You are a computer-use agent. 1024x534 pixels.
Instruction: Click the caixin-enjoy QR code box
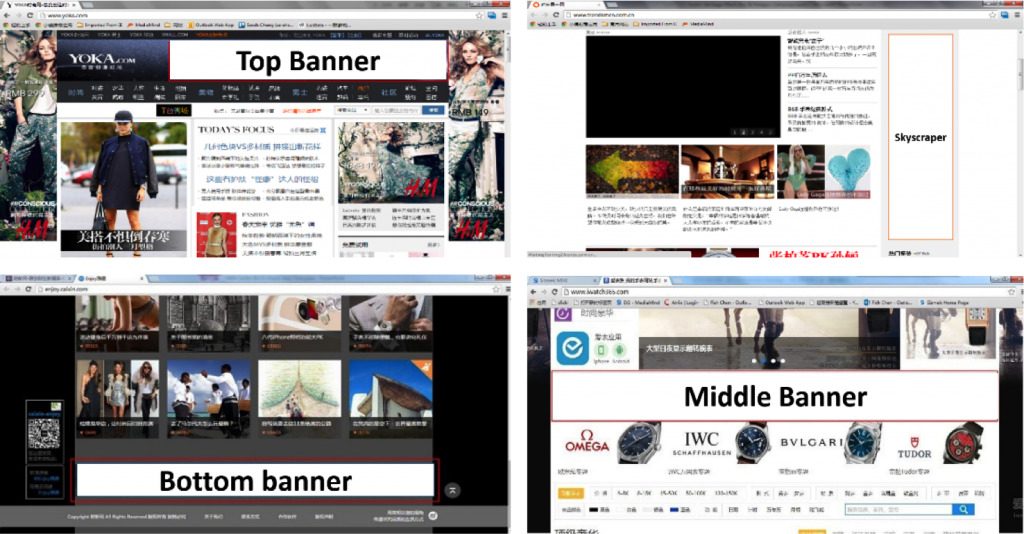click(44, 433)
